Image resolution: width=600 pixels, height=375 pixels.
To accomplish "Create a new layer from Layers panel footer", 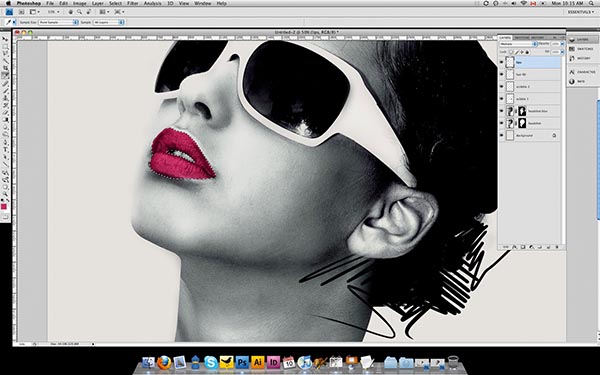I will tap(548, 247).
